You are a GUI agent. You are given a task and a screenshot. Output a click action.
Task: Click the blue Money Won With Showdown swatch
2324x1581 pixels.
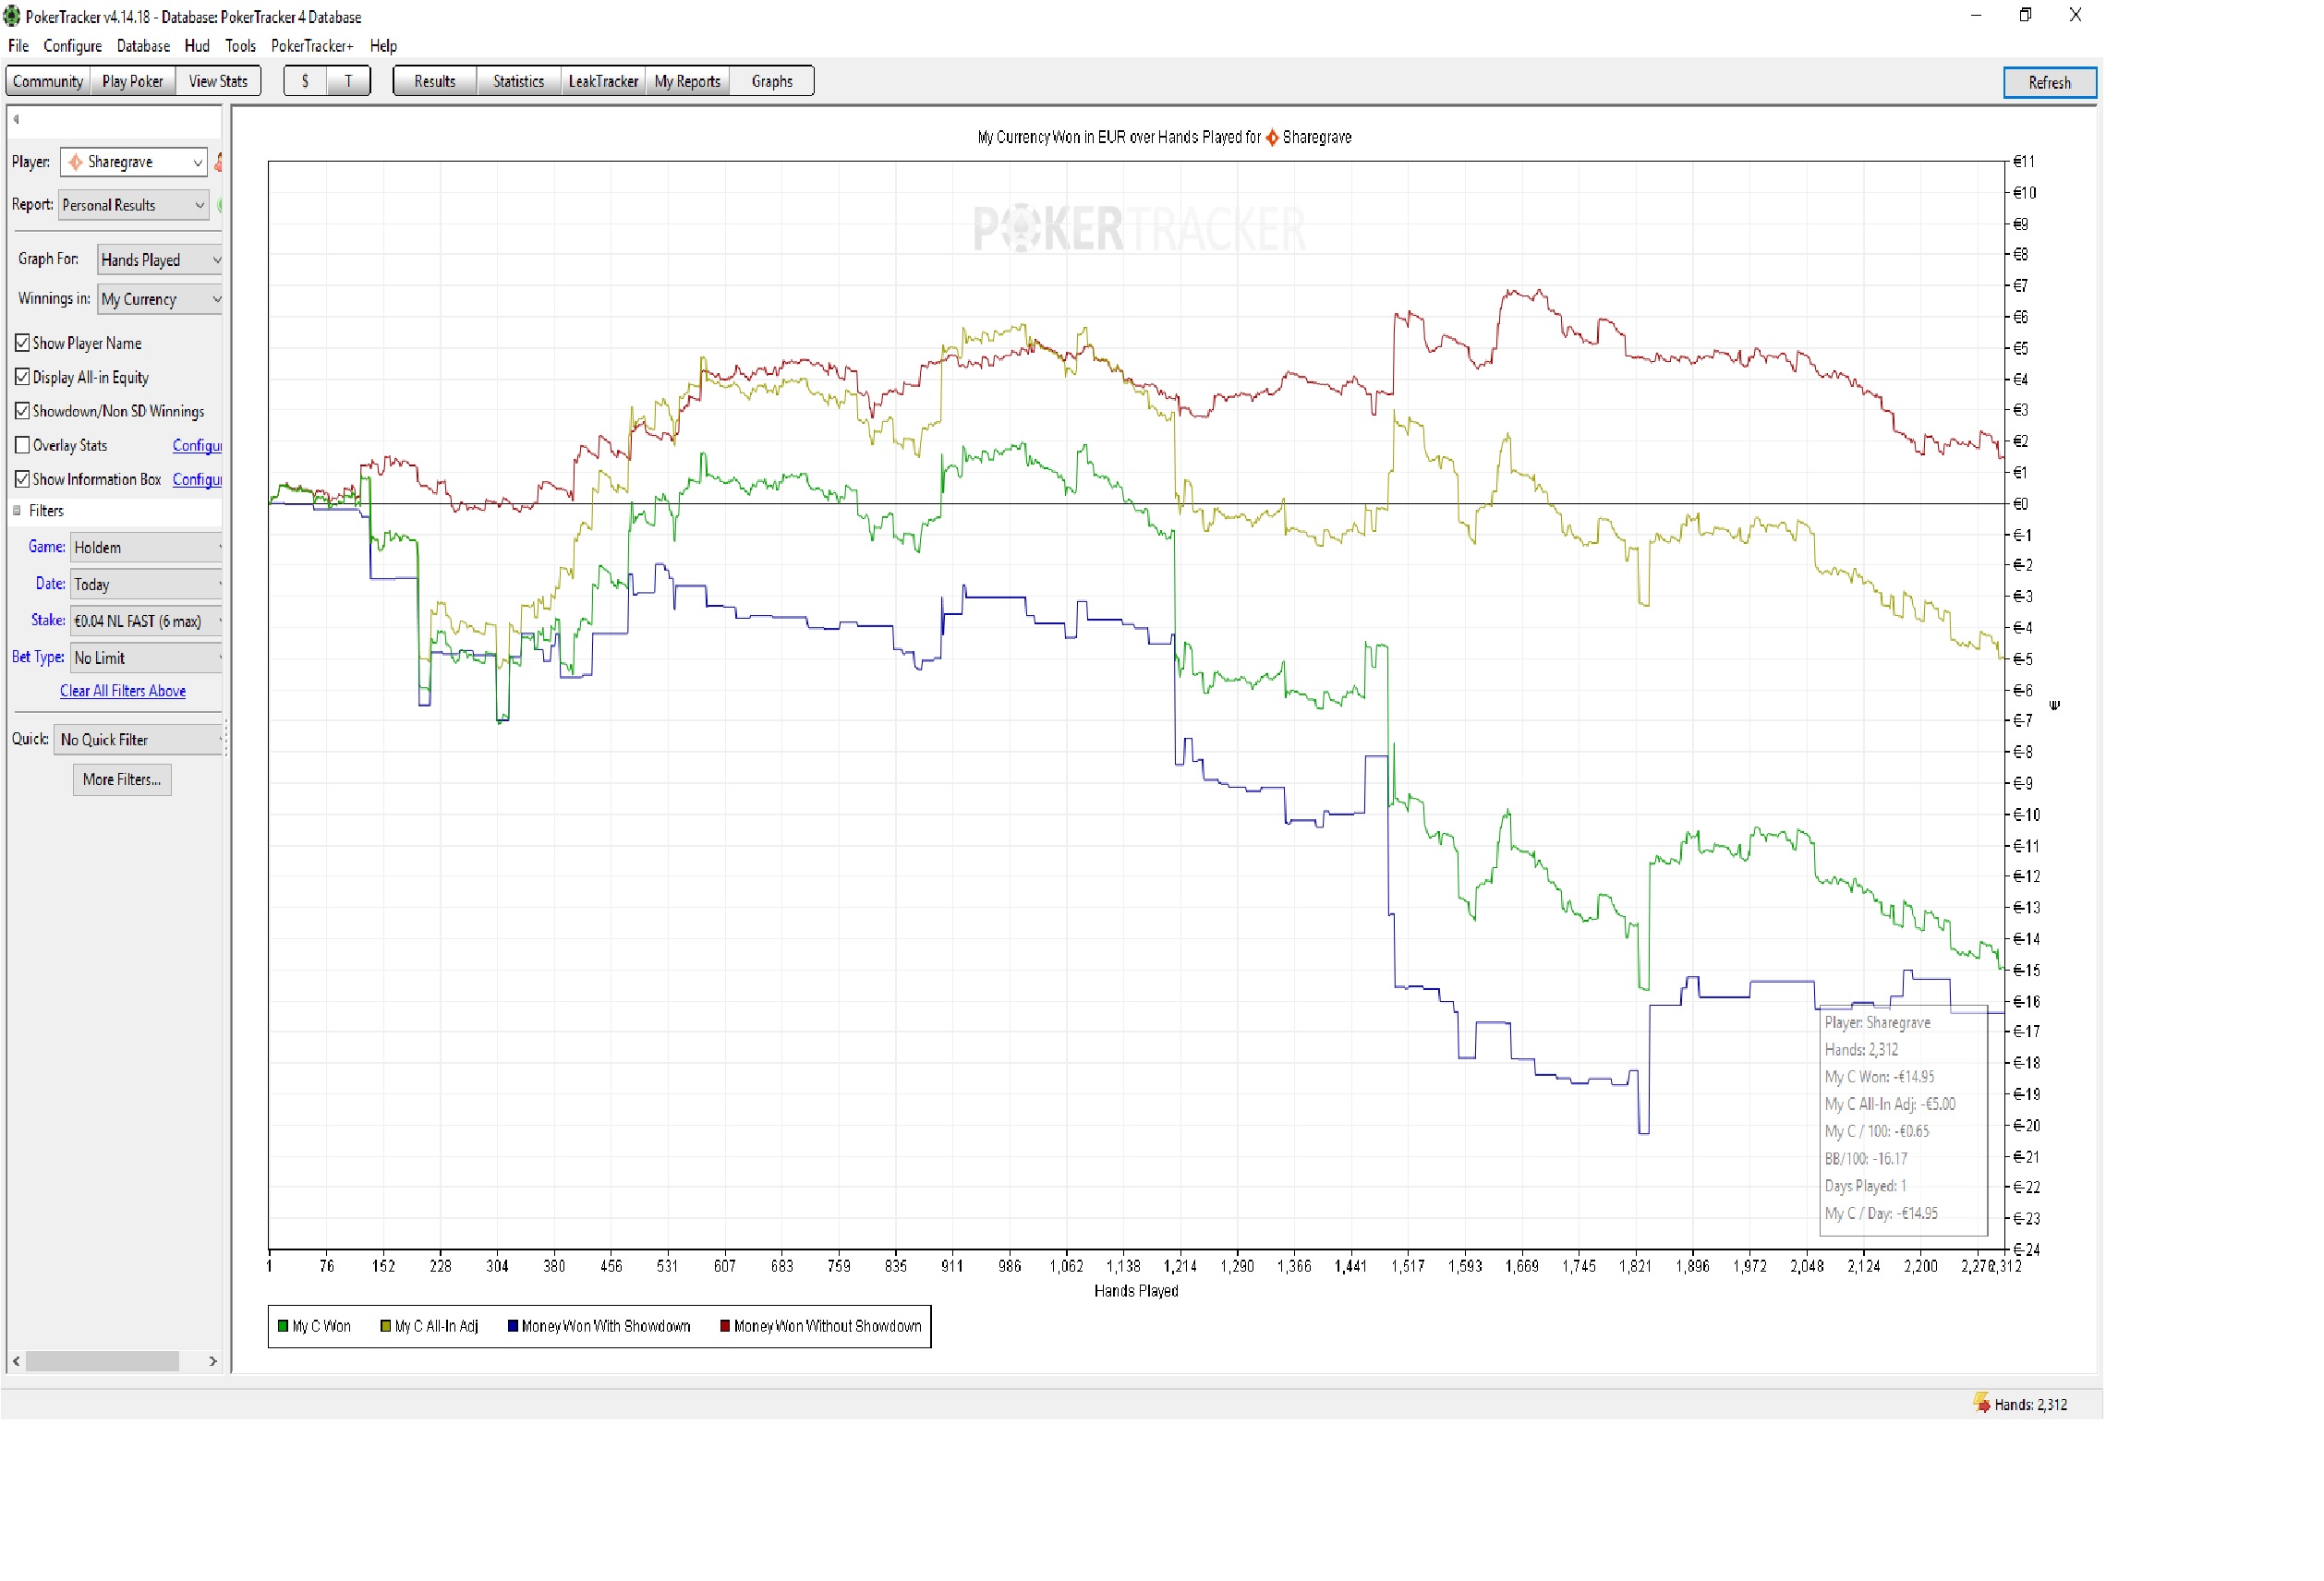click(x=513, y=1326)
